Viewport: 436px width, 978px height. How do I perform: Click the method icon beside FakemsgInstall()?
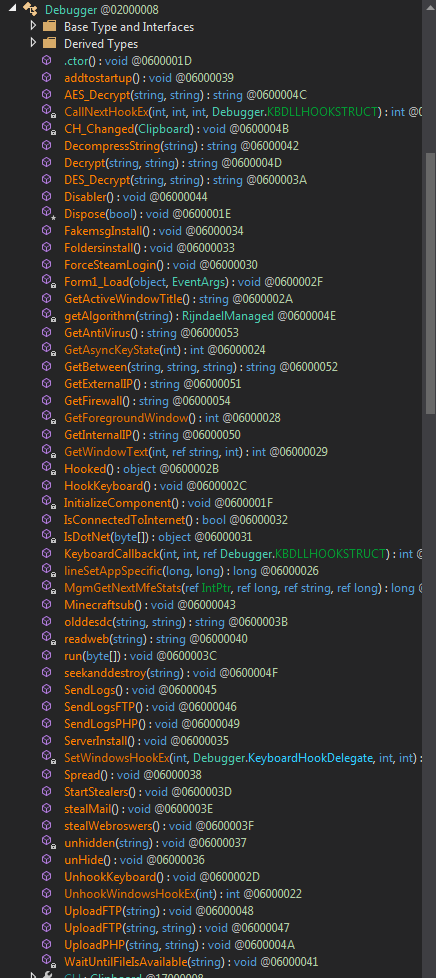point(47,231)
